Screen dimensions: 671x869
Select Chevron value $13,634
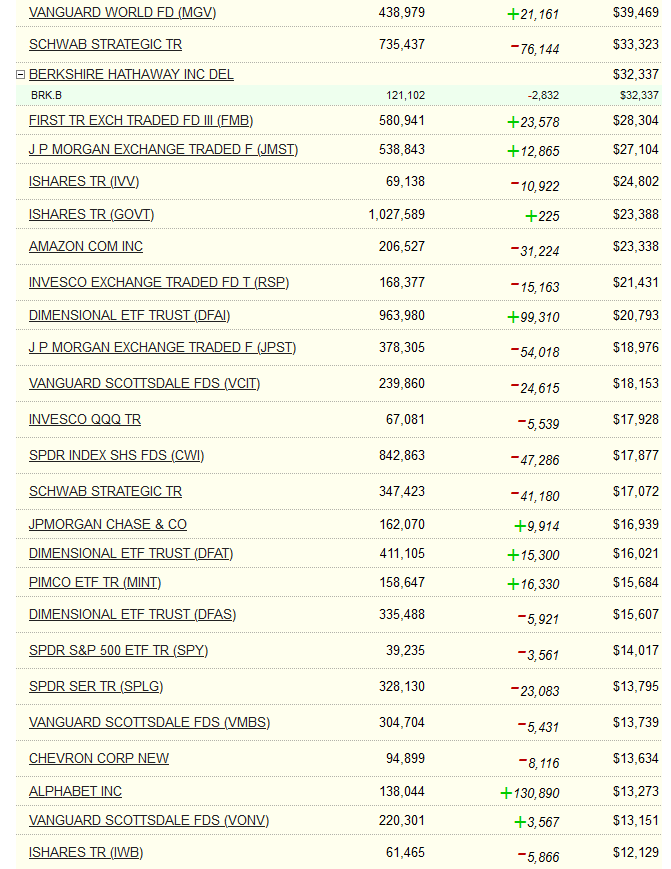(636, 758)
